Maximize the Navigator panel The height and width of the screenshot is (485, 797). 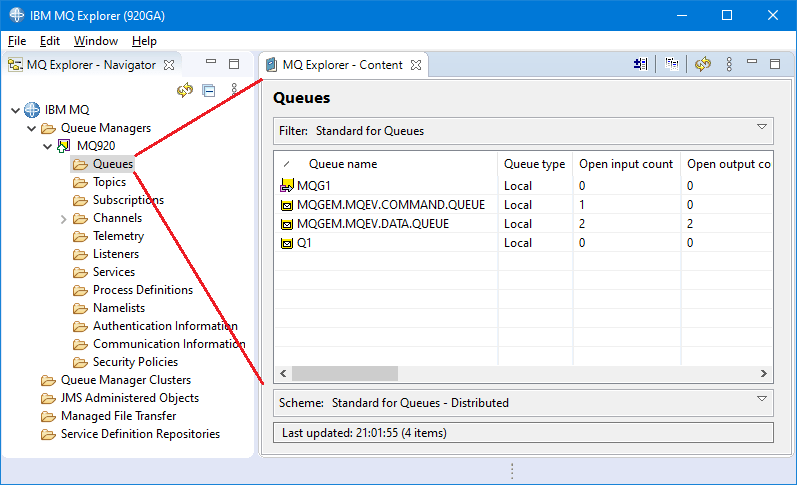tap(234, 64)
